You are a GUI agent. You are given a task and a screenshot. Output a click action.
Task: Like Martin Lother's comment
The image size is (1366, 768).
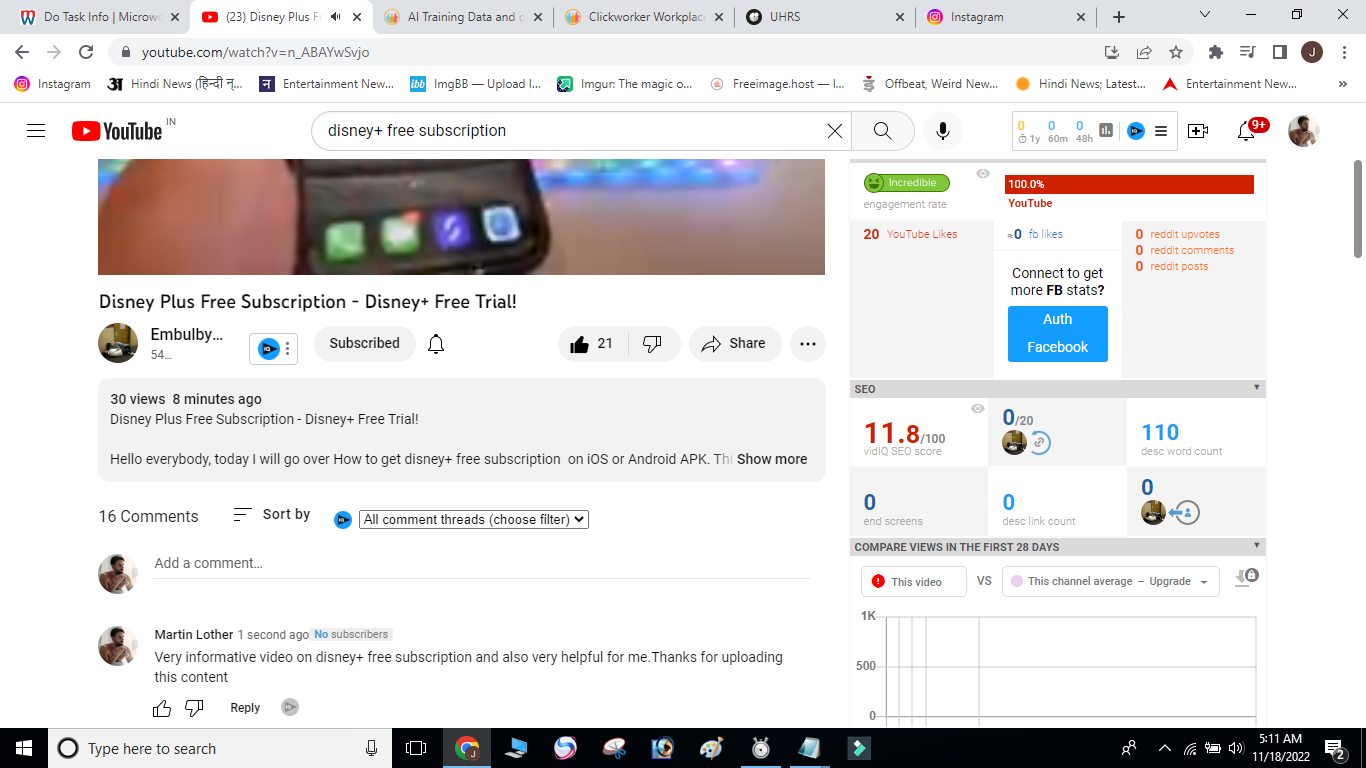coord(162,709)
